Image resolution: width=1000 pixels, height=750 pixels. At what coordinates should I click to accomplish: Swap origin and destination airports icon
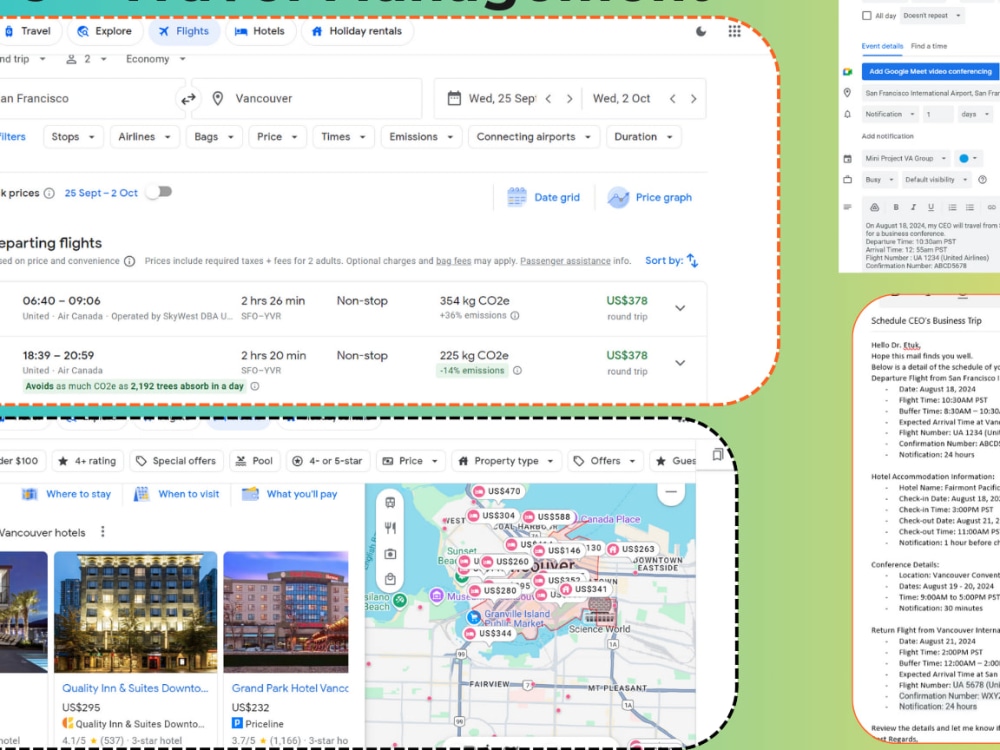click(188, 99)
